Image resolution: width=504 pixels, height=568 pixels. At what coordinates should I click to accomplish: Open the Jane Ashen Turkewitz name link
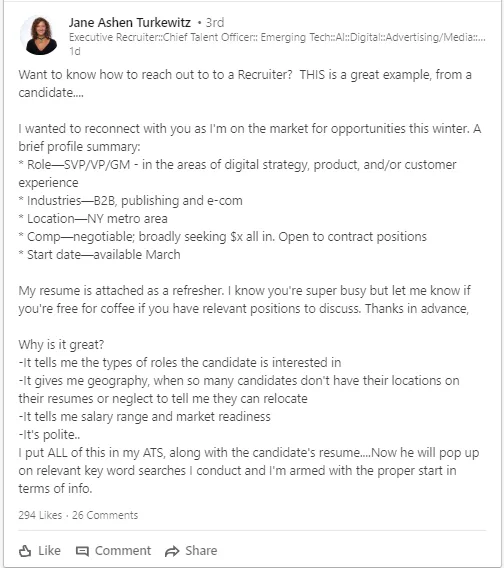click(x=130, y=22)
